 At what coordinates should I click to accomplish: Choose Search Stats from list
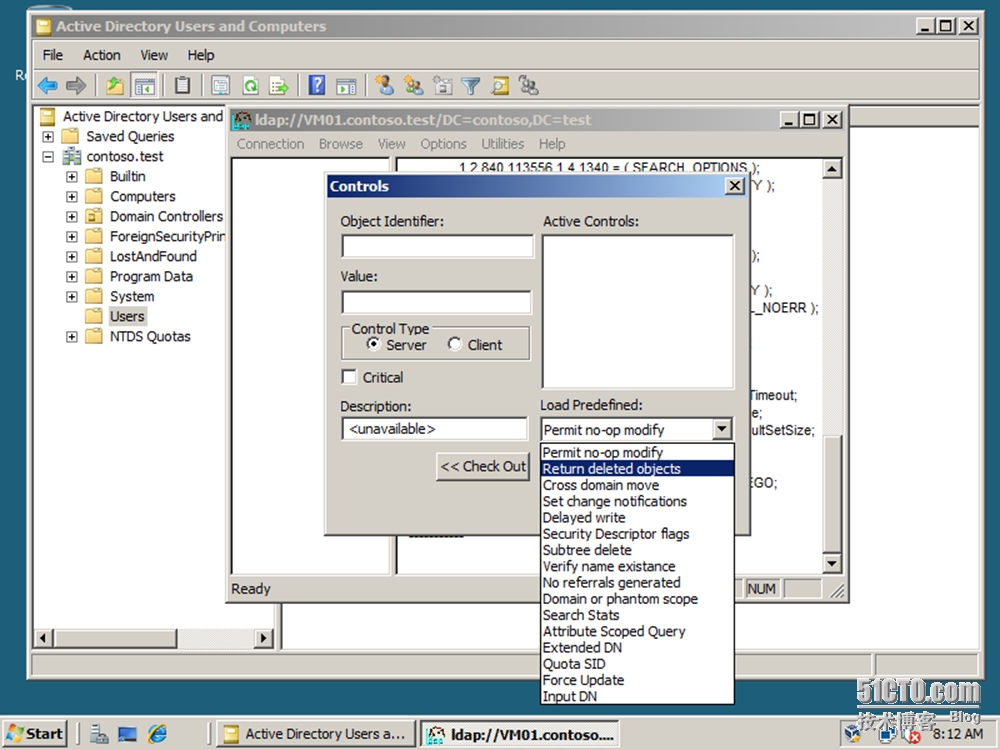637,615
